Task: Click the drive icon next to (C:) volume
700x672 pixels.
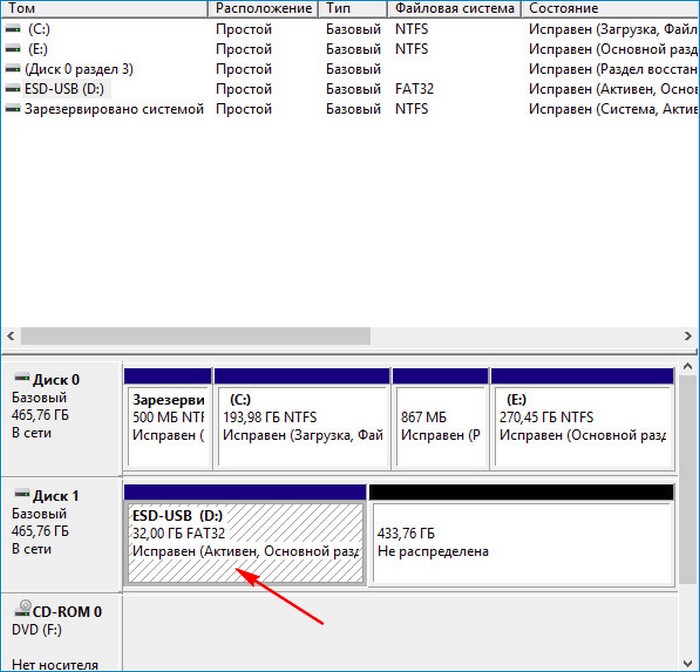Action: 12,30
